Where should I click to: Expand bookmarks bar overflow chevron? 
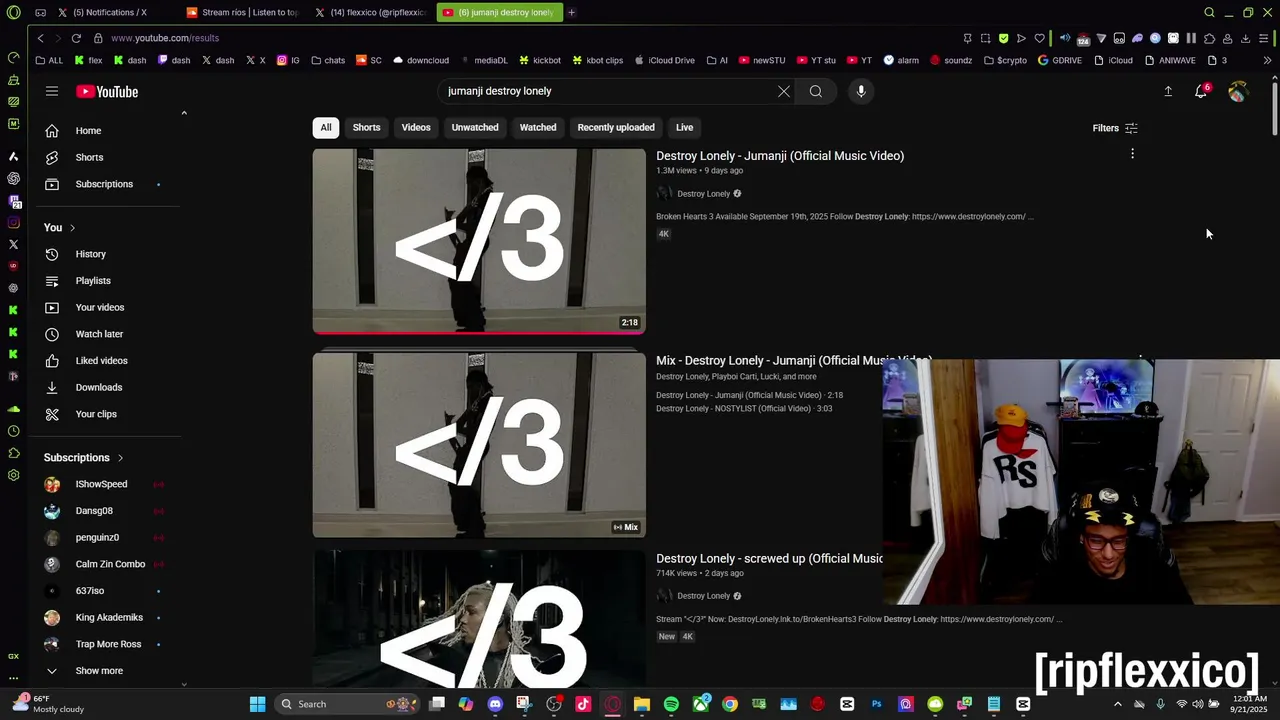(x=1267, y=60)
